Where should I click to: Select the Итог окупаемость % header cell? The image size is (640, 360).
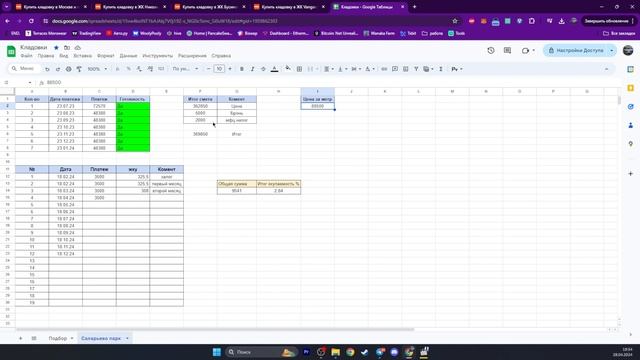(279, 184)
